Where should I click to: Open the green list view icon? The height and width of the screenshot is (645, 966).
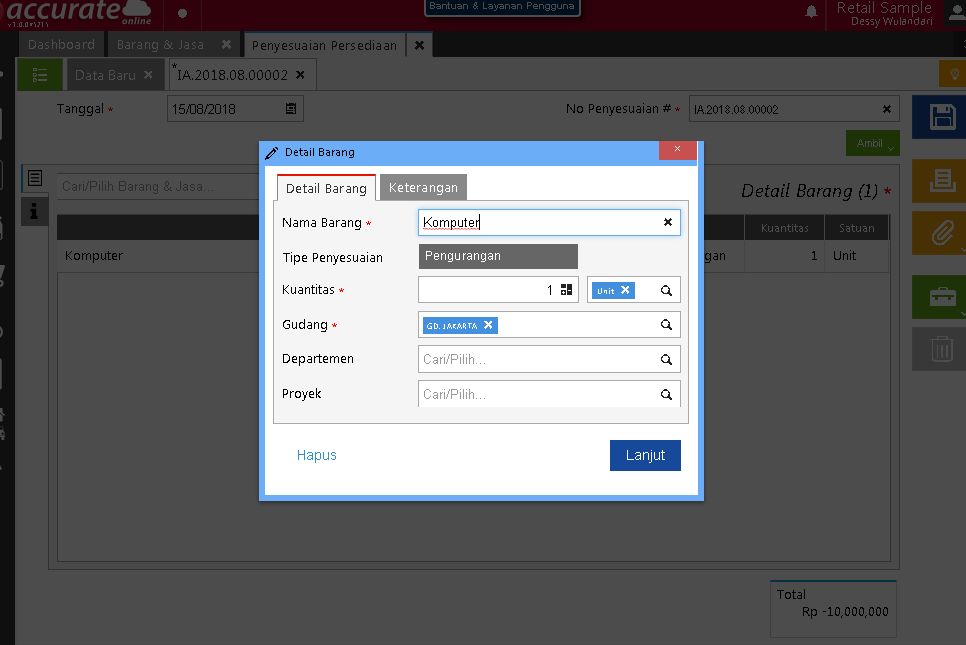(40, 75)
